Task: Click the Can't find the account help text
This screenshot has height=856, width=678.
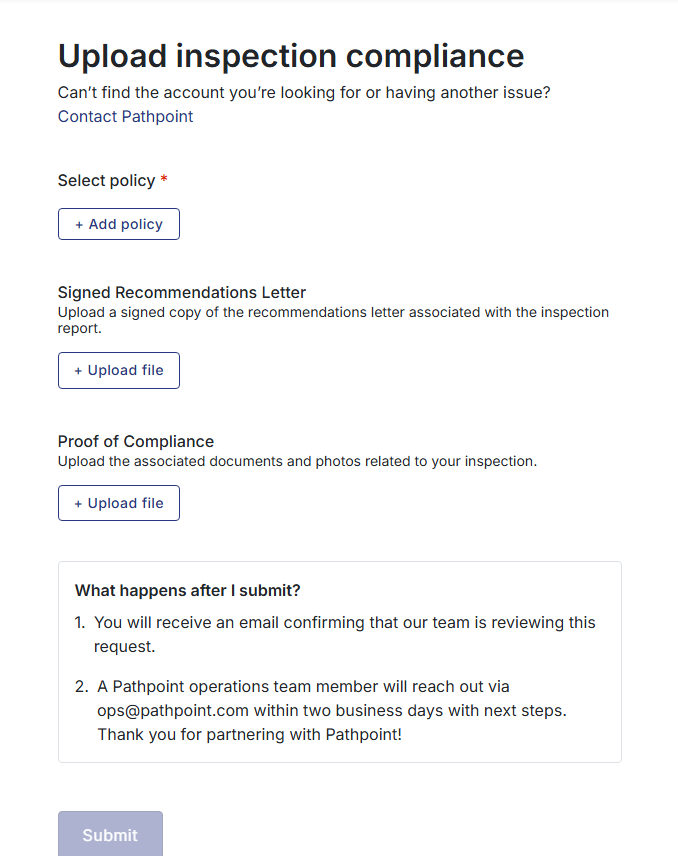Action: 304,93
